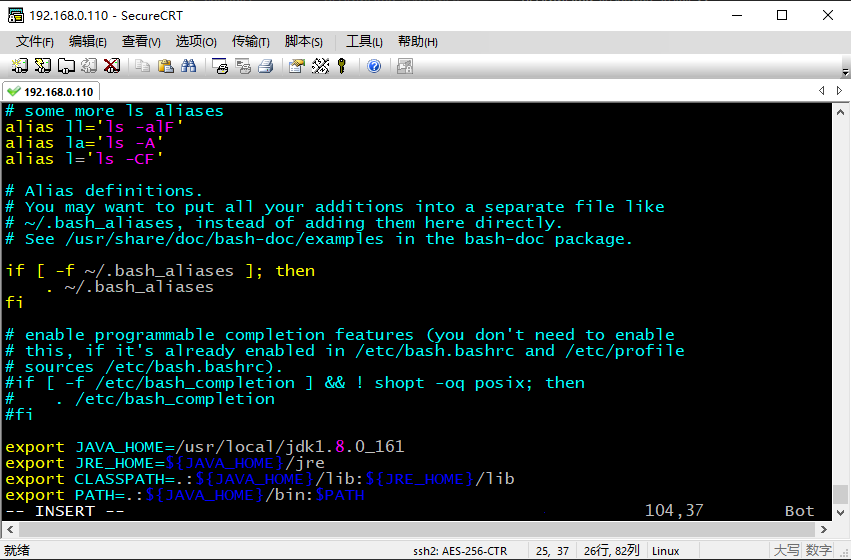
Task: Click the horizontal scrollbar right arrow
Action: pyautogui.click(x=824, y=529)
